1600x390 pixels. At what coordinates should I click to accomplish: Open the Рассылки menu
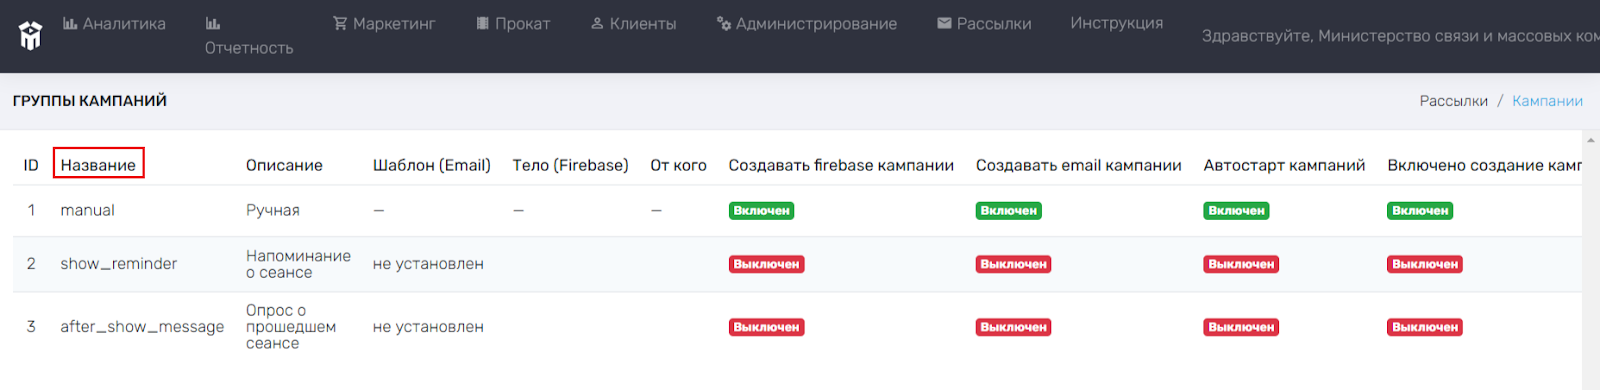(x=984, y=23)
